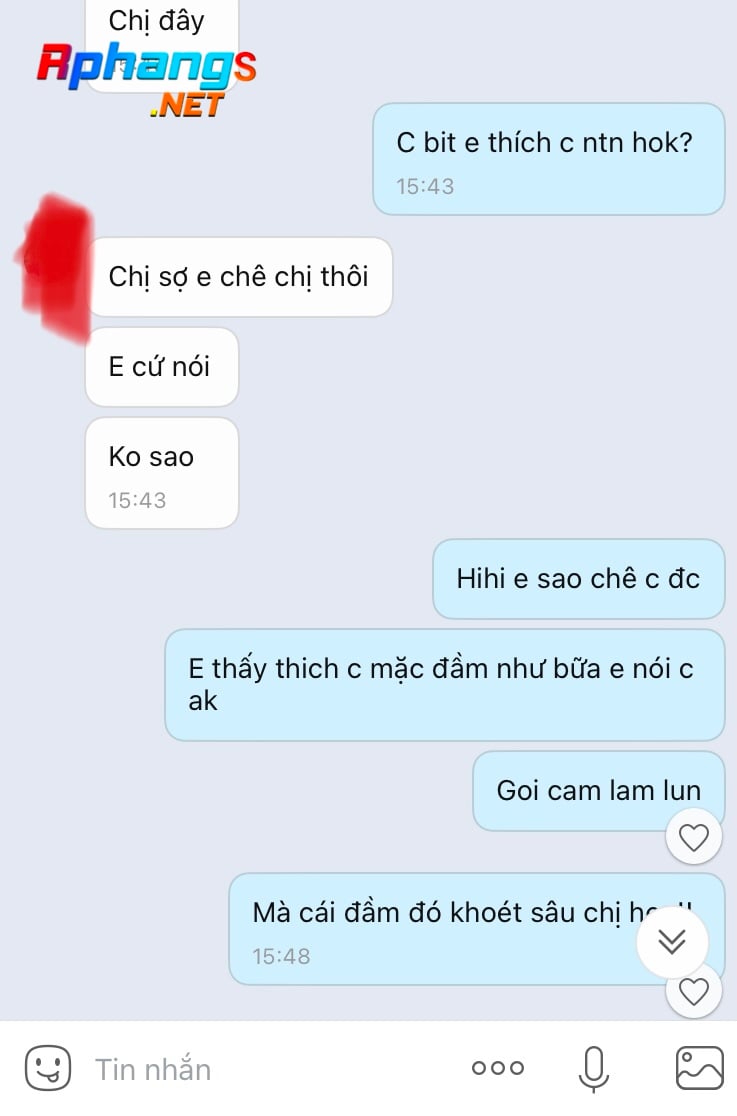Tap the "Ko sao" message bubble
Viewport: 737px width, 1116px height.
(x=162, y=473)
